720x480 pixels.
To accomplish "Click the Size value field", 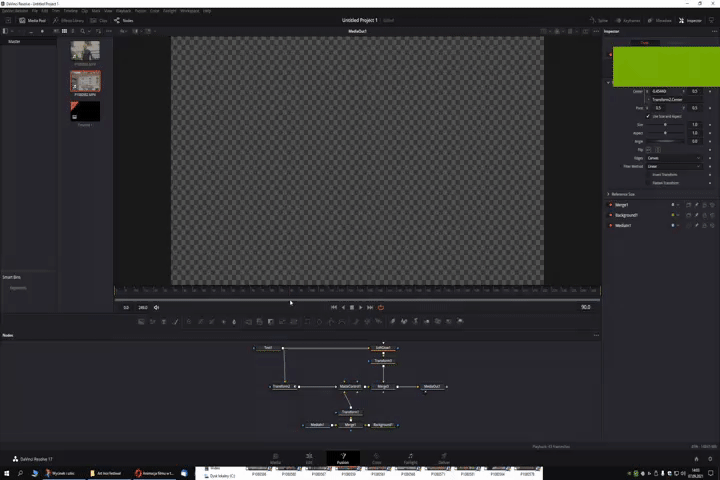I will click(695, 124).
